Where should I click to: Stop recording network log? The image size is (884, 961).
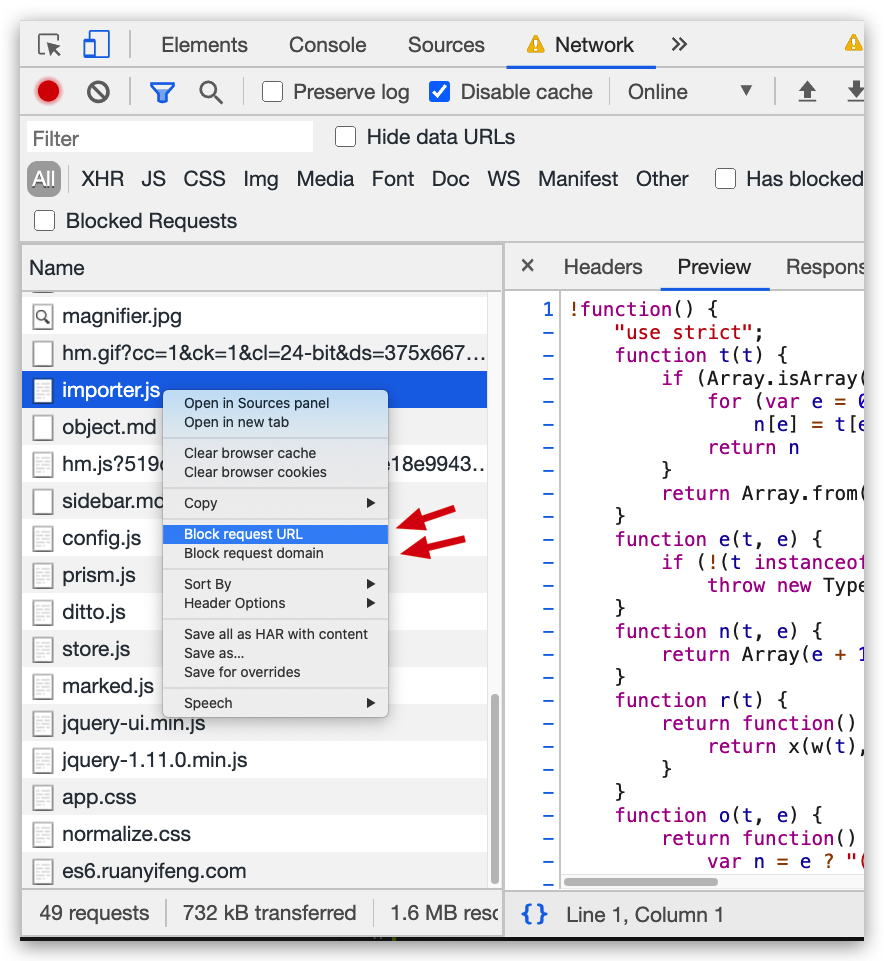48,92
